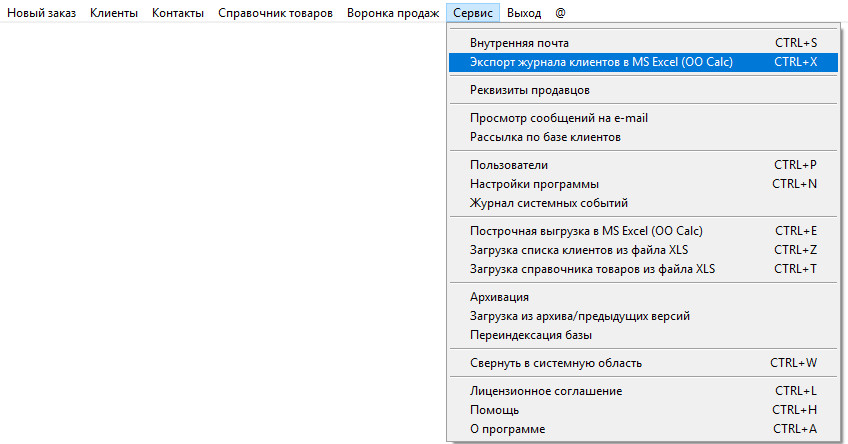Open the Новый заказ menu
The height and width of the screenshot is (444, 848).
[x=41, y=13]
